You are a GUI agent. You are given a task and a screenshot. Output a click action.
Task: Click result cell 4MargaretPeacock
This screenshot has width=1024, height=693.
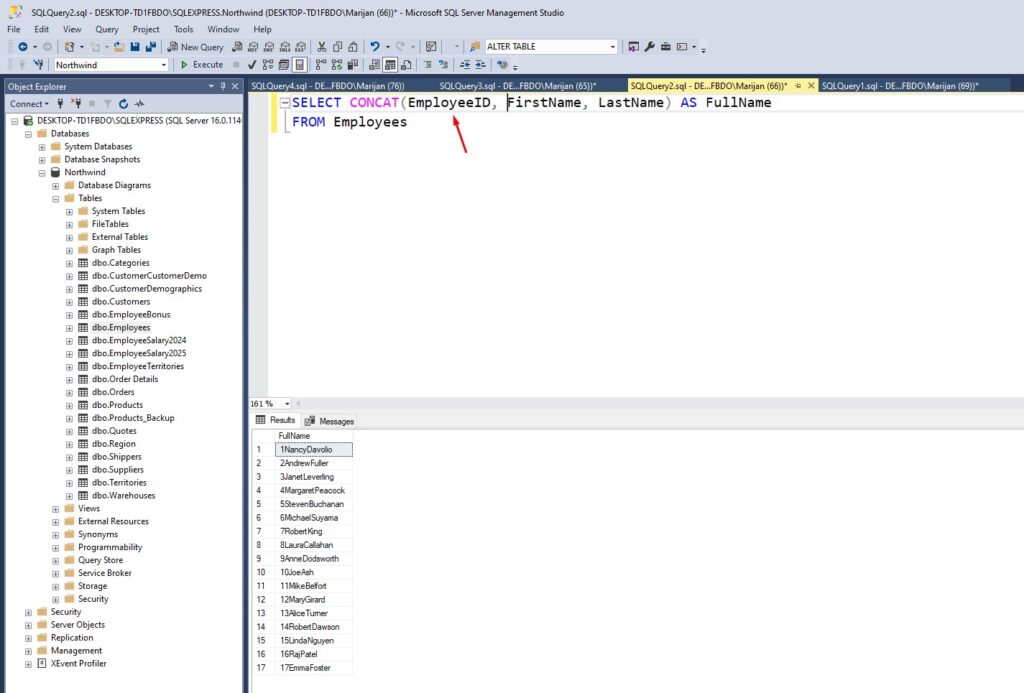[x=313, y=491]
